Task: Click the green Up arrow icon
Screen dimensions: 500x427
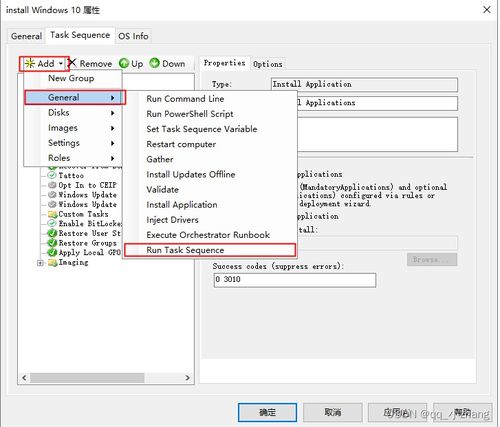Action: point(124,63)
